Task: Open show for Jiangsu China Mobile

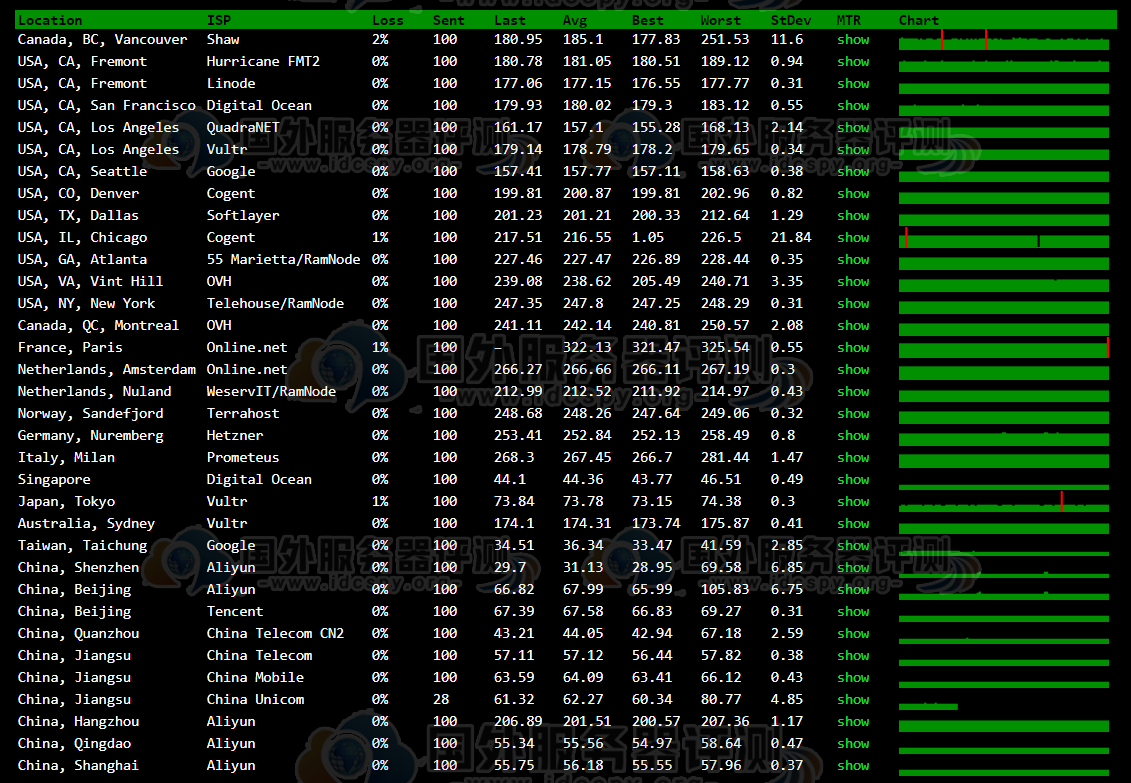Action: [853, 678]
